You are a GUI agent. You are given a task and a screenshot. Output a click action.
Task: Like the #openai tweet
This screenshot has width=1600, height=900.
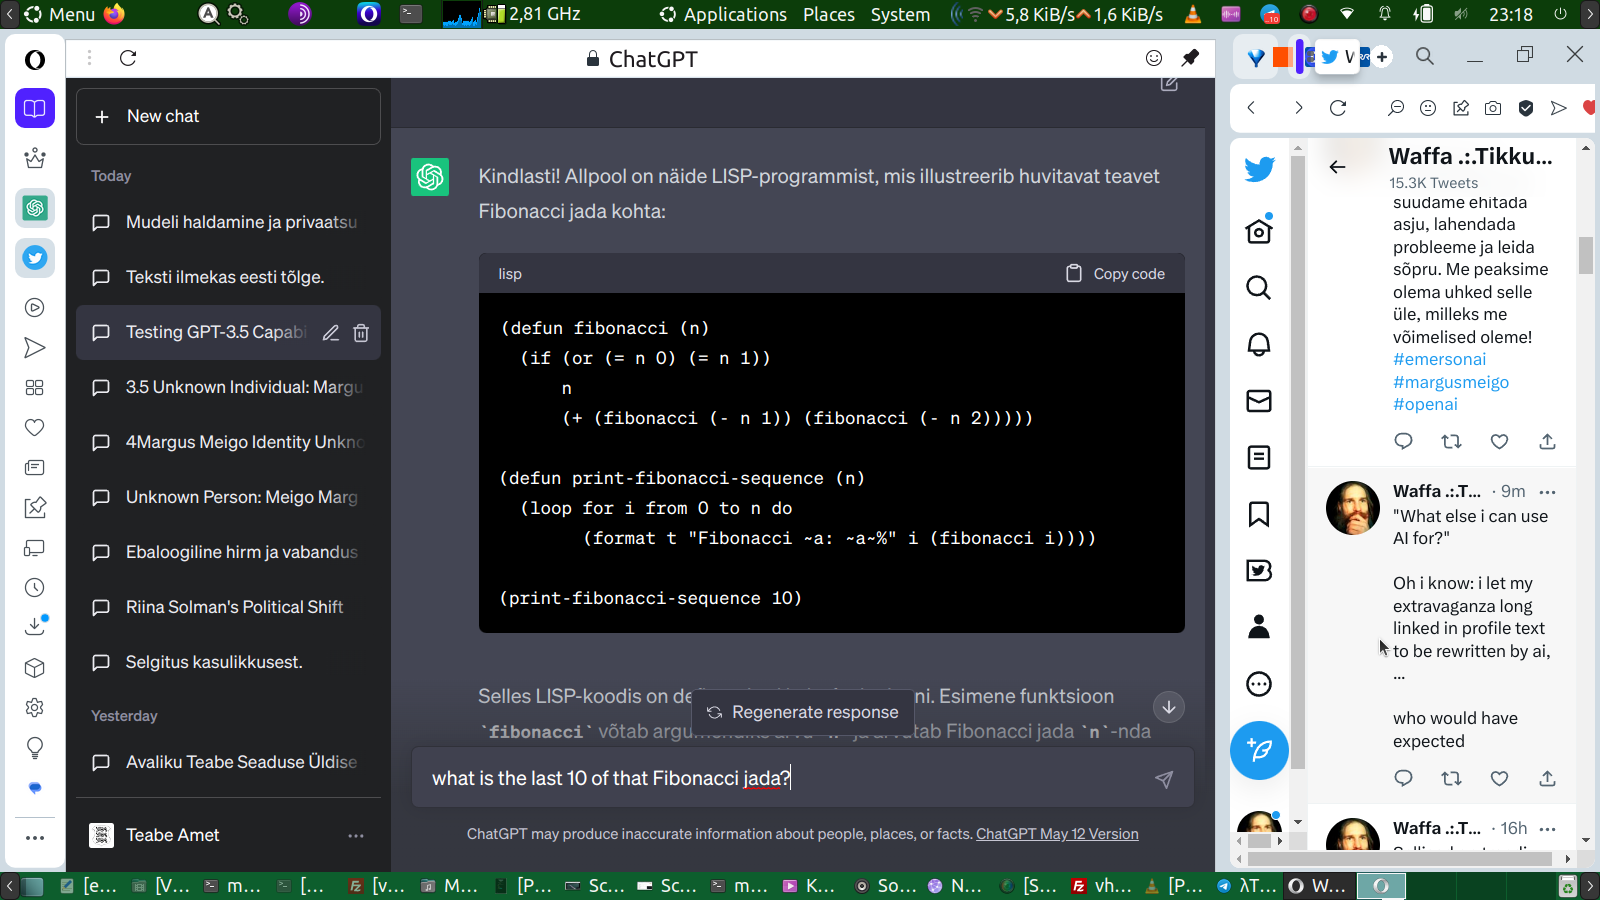pyautogui.click(x=1499, y=441)
